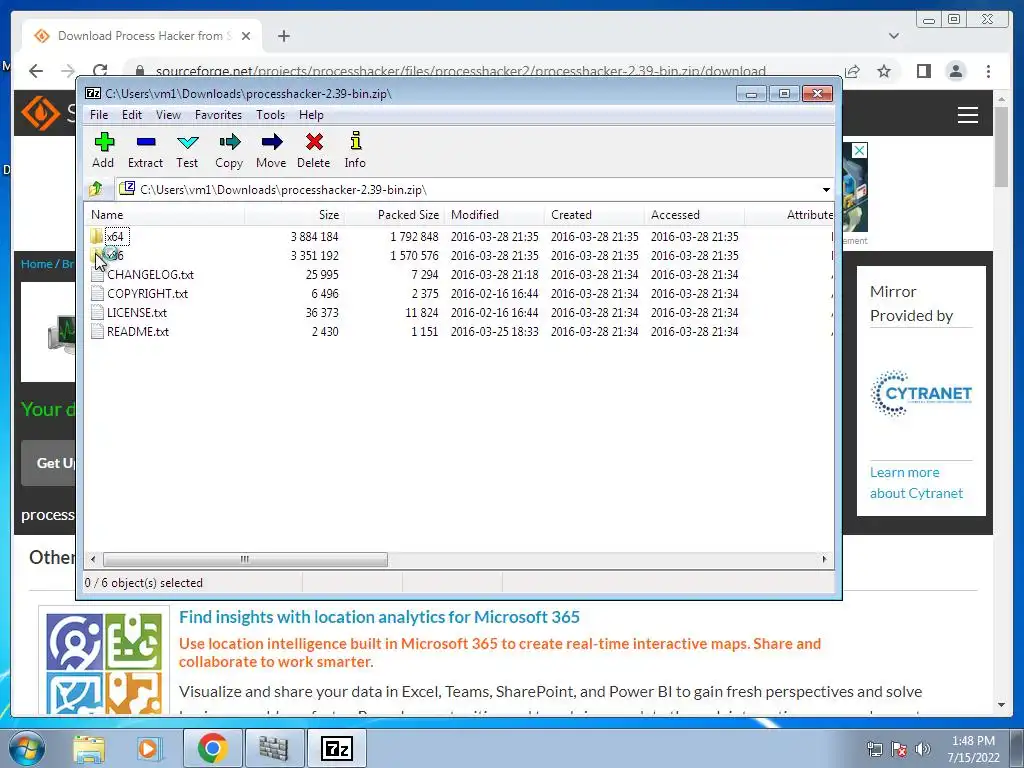
Task: Bookmark the page with the star icon
Action: pos(884,71)
